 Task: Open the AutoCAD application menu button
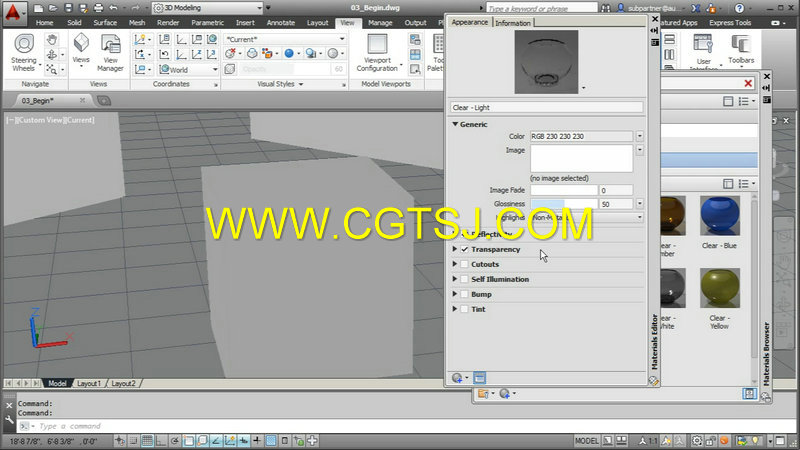(x=13, y=12)
